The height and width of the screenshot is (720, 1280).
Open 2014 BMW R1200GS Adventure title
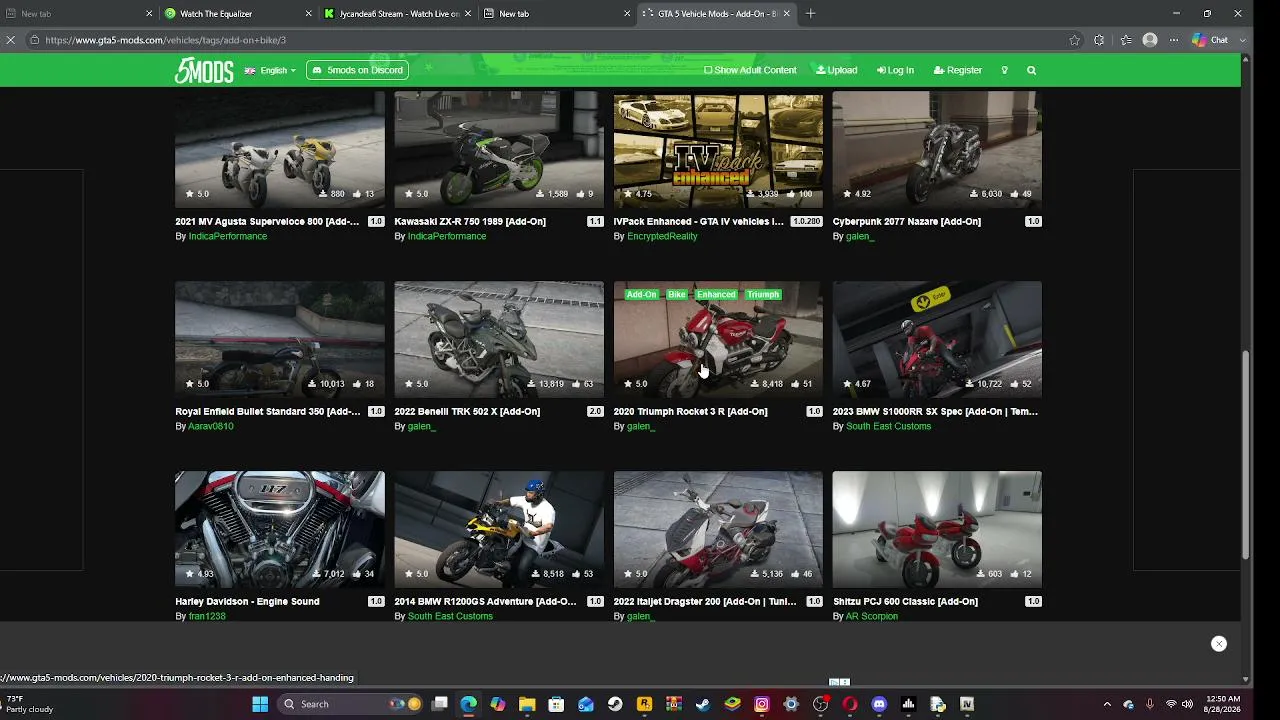[x=485, y=602]
